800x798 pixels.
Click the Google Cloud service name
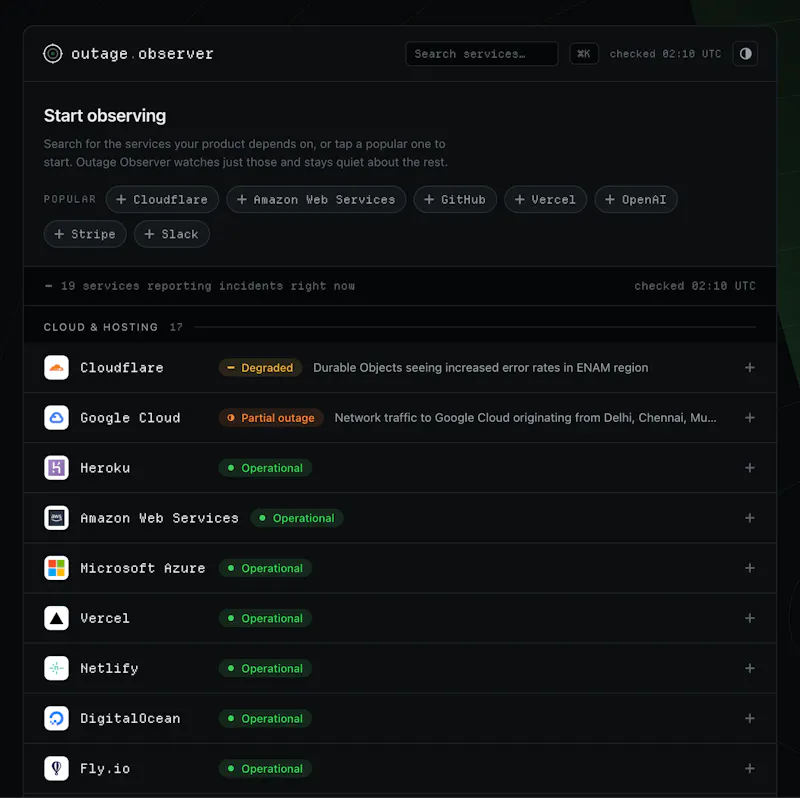coord(130,417)
